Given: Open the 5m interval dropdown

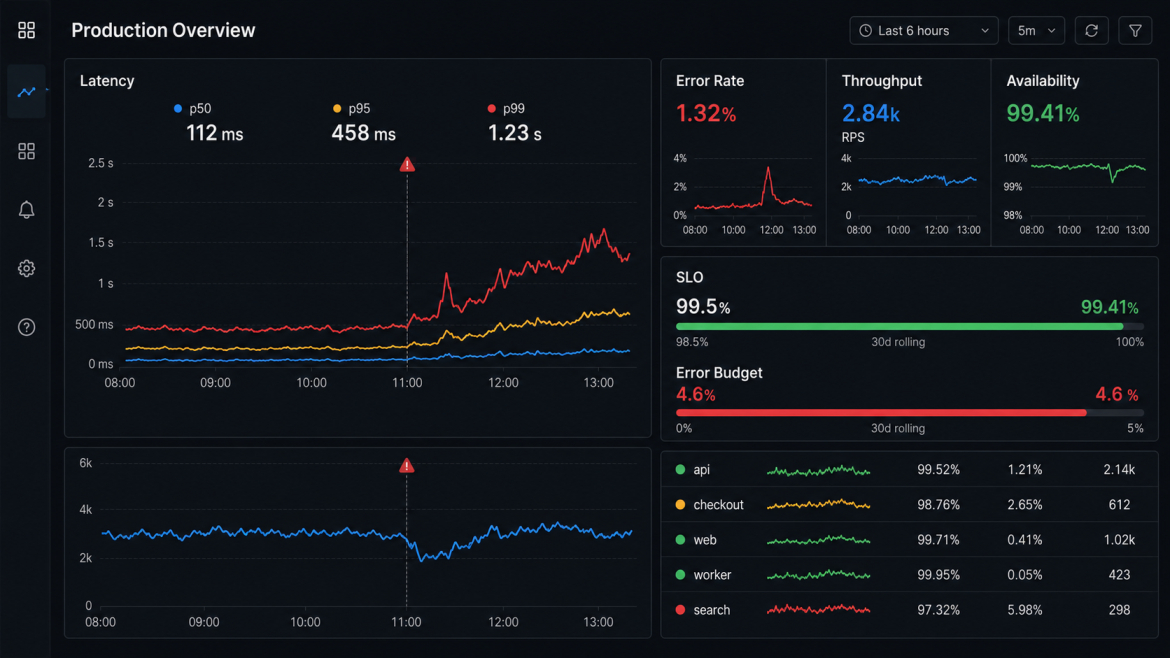Looking at the screenshot, I should pos(1036,31).
